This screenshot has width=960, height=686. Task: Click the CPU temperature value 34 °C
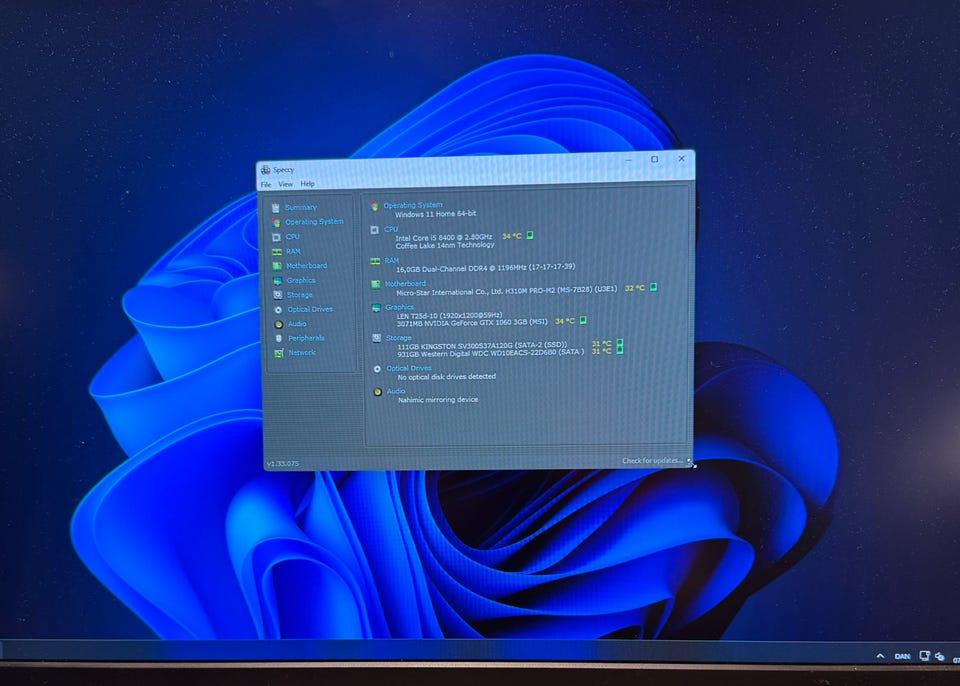click(x=512, y=236)
